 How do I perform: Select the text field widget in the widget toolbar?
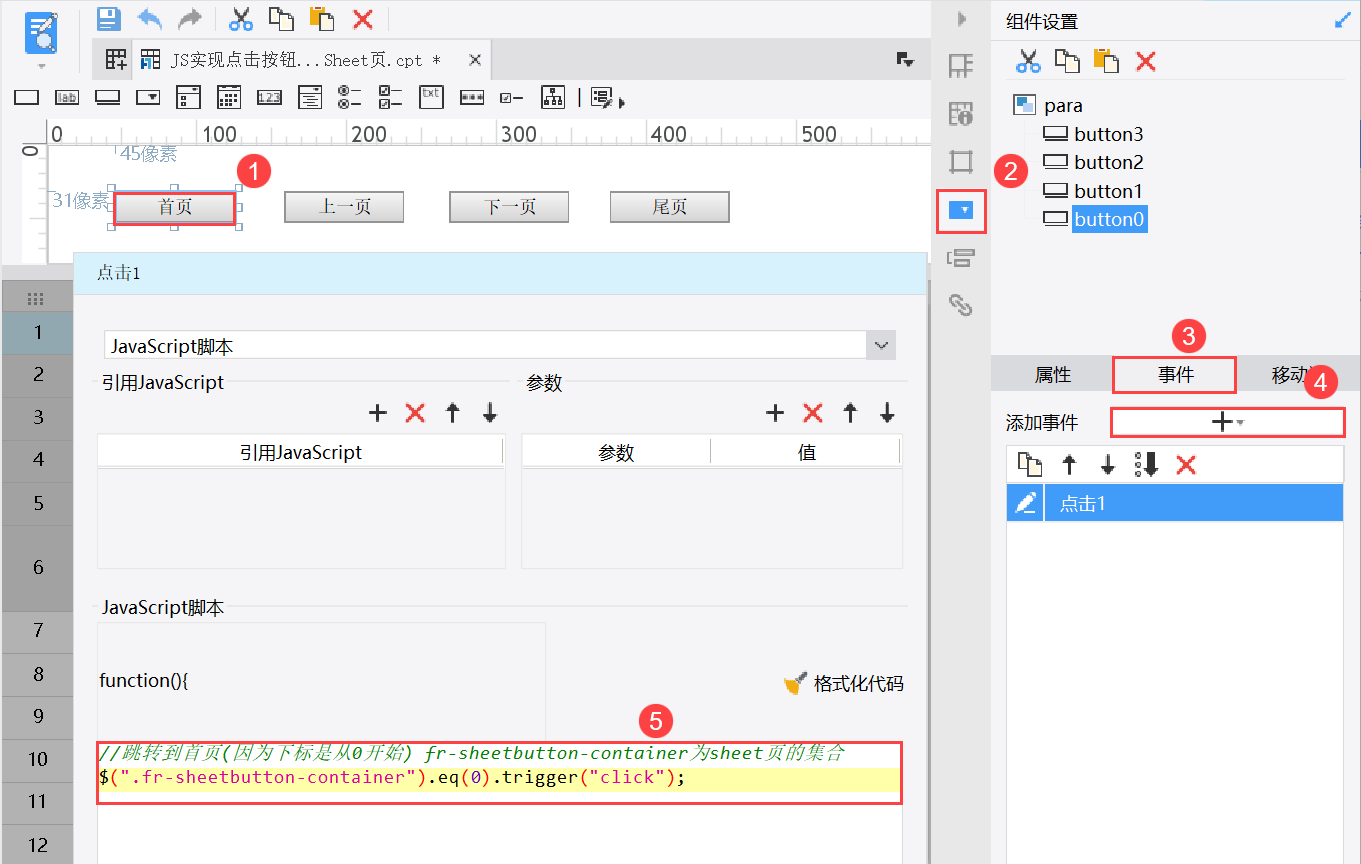click(x=27, y=97)
